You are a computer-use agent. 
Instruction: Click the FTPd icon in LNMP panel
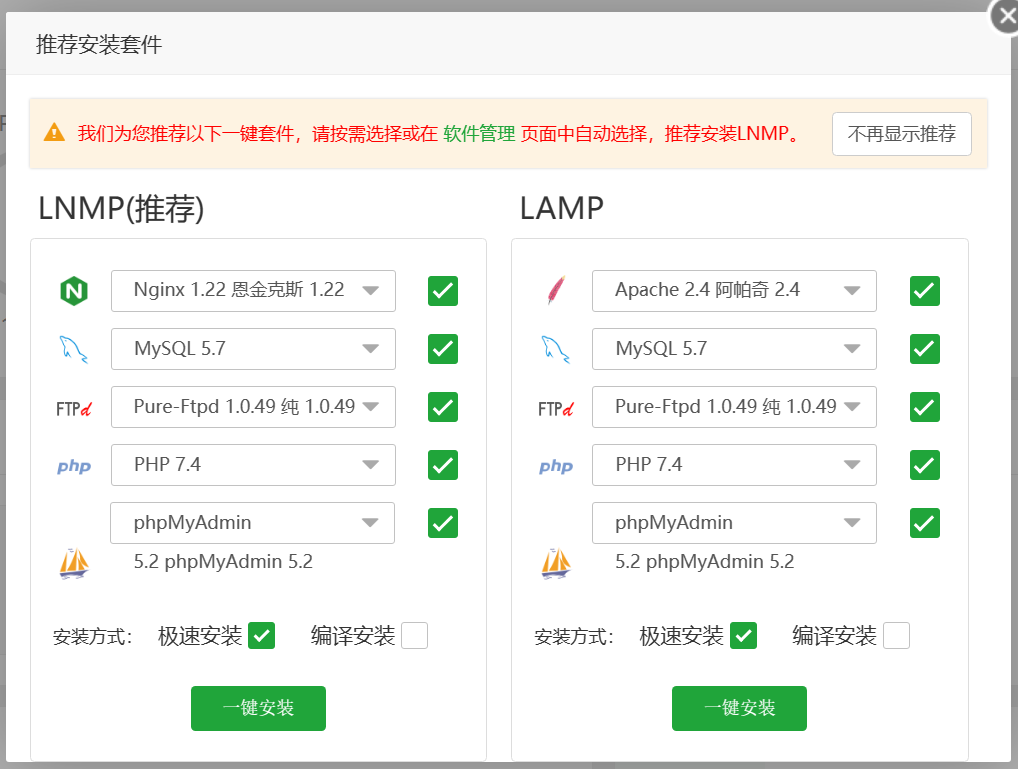tap(74, 408)
